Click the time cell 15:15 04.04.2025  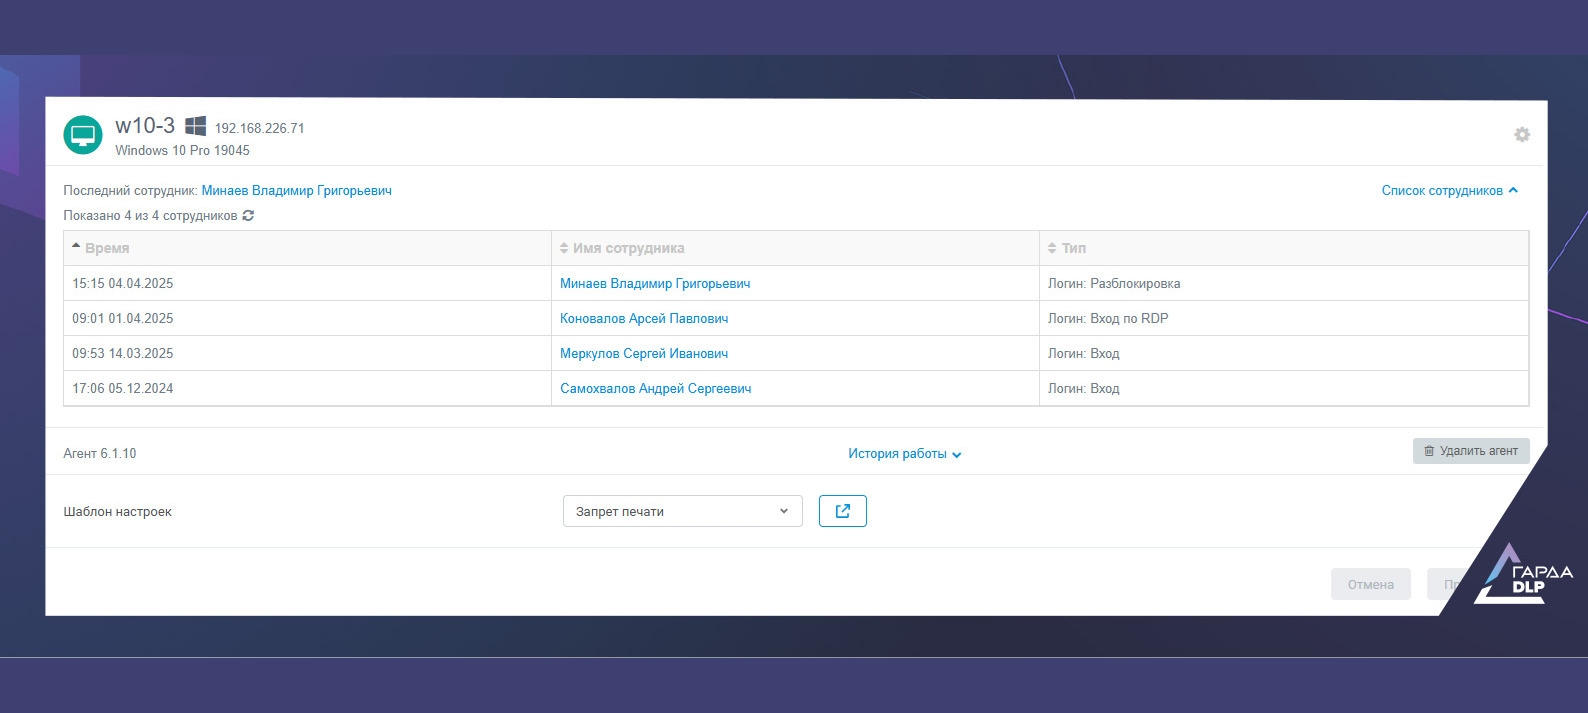(307, 283)
